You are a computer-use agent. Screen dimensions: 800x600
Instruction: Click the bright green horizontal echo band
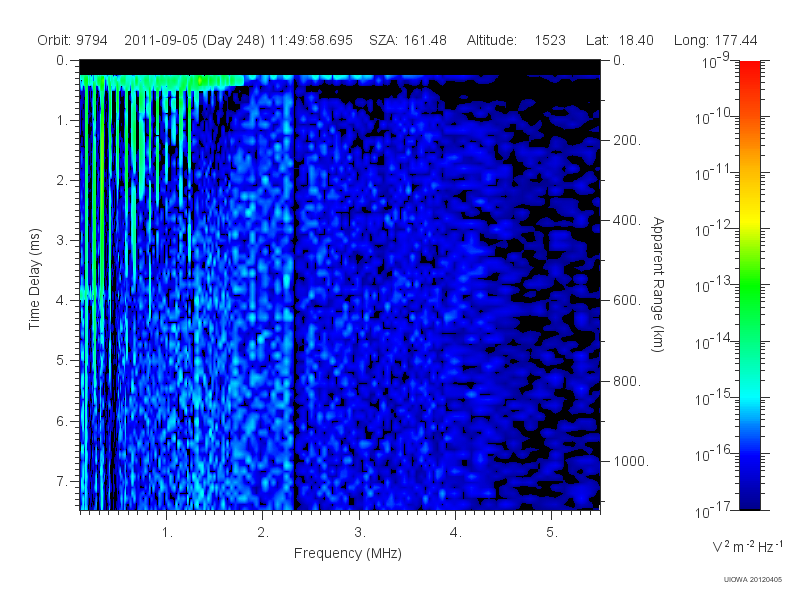162,81
